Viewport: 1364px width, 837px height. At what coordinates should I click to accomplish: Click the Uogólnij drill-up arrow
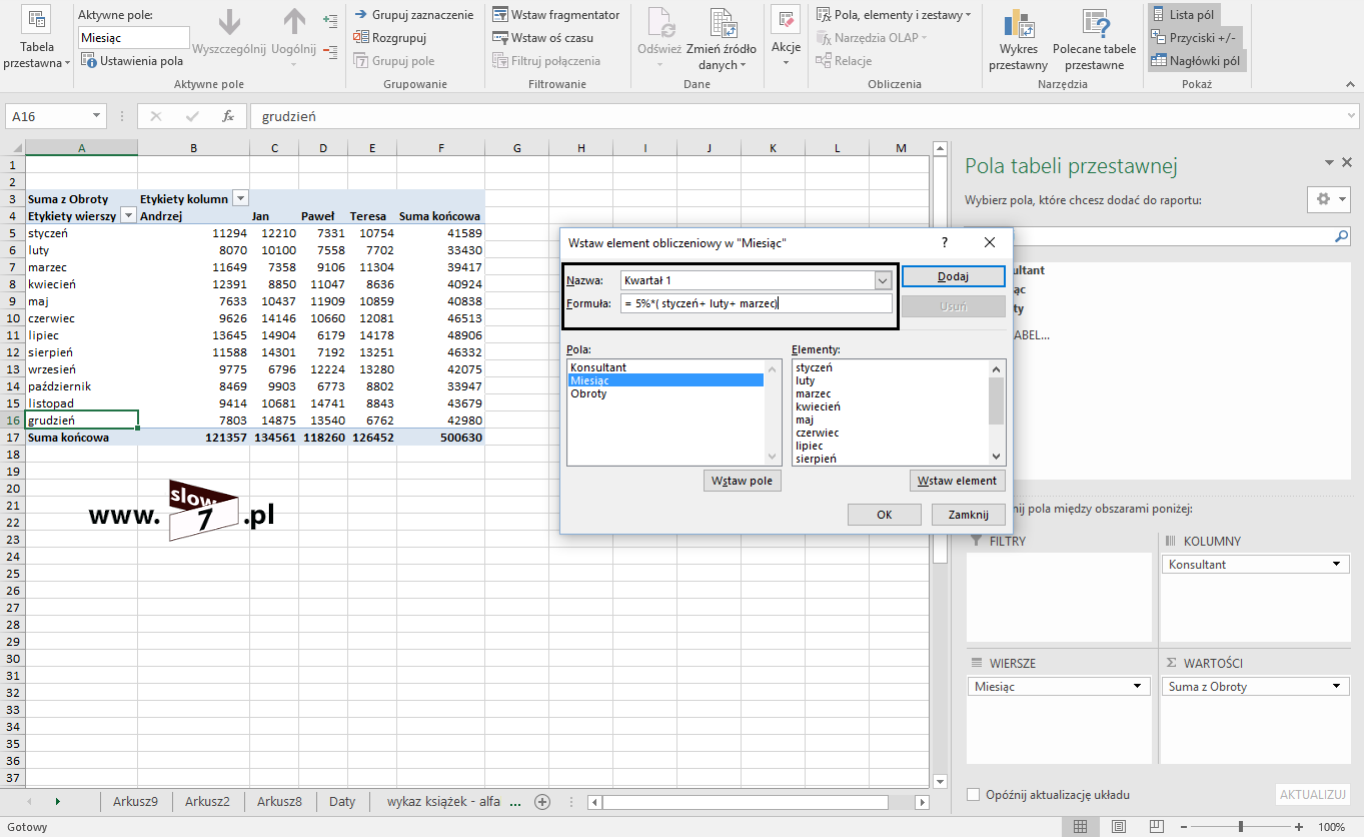(x=293, y=33)
